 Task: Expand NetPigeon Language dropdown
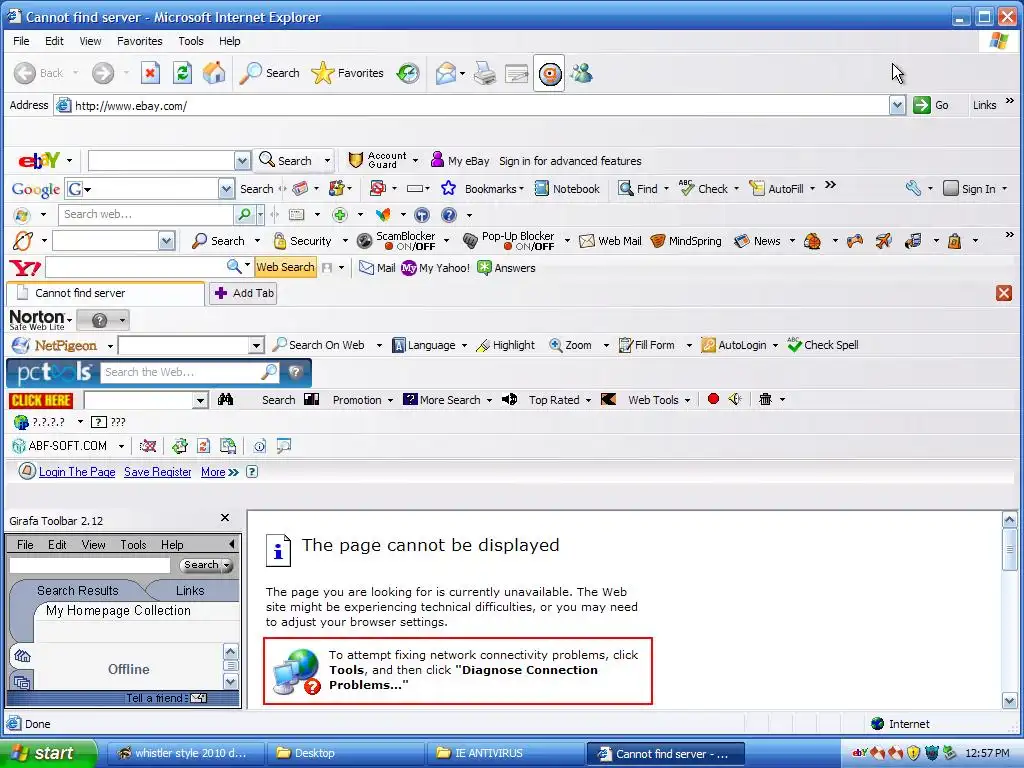[464, 345]
